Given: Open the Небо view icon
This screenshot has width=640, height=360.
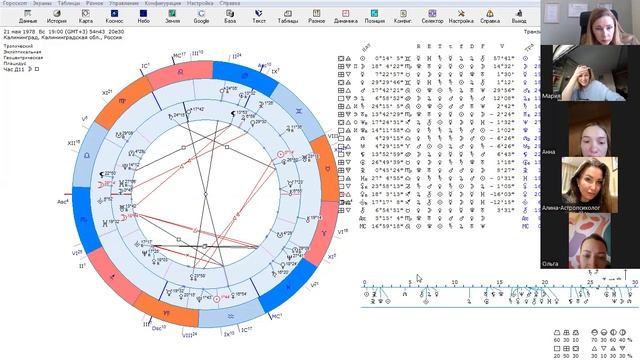Looking at the screenshot, I should (x=143, y=16).
